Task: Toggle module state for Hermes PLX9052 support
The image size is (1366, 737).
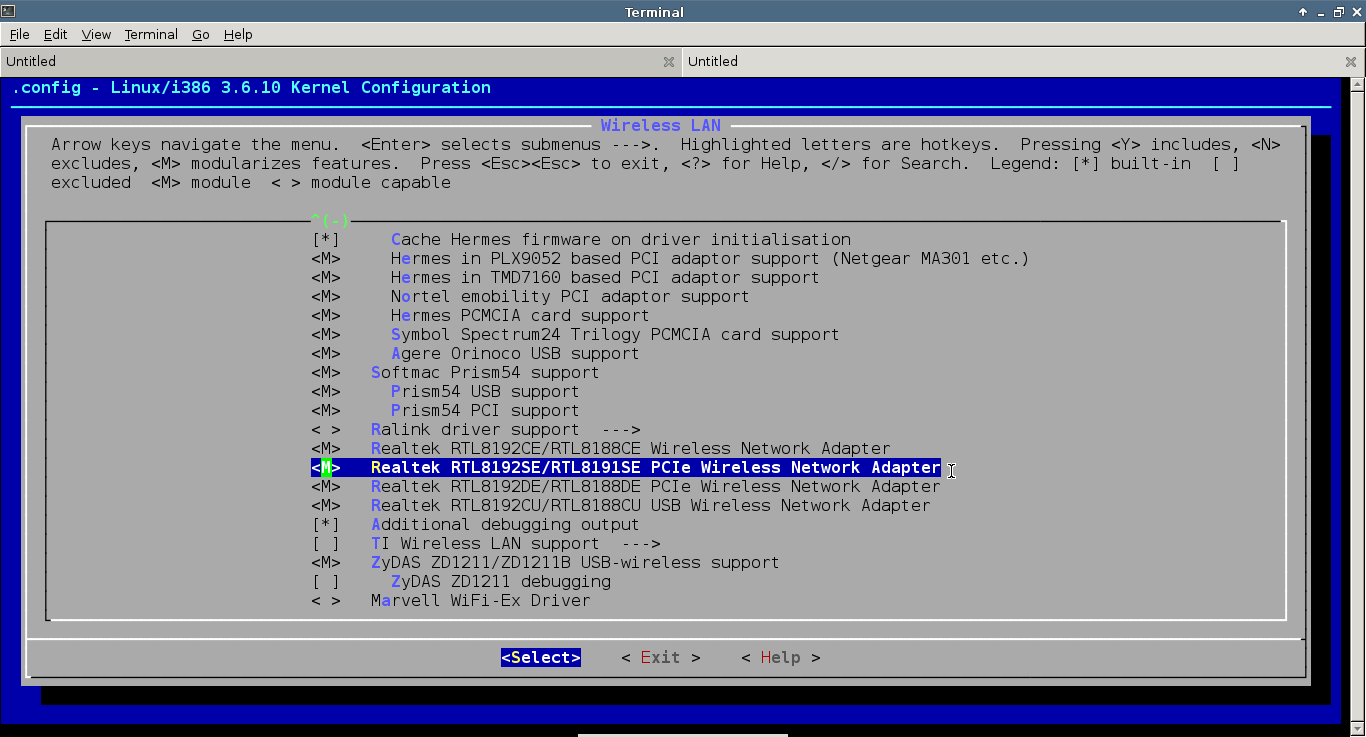Action: (x=326, y=258)
